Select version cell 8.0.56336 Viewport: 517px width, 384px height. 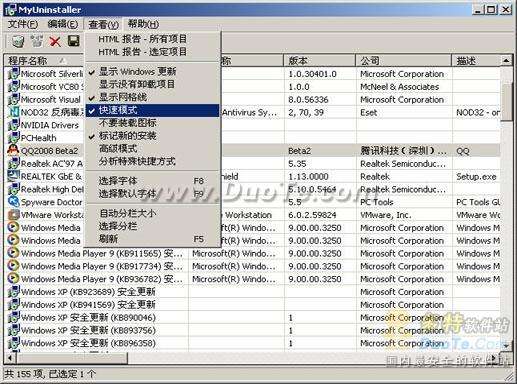click(x=320, y=99)
